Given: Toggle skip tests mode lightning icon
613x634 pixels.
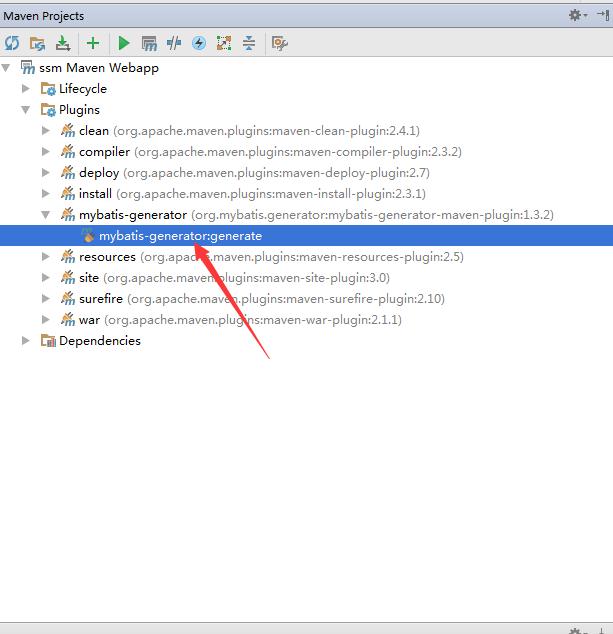Looking at the screenshot, I should (x=199, y=43).
